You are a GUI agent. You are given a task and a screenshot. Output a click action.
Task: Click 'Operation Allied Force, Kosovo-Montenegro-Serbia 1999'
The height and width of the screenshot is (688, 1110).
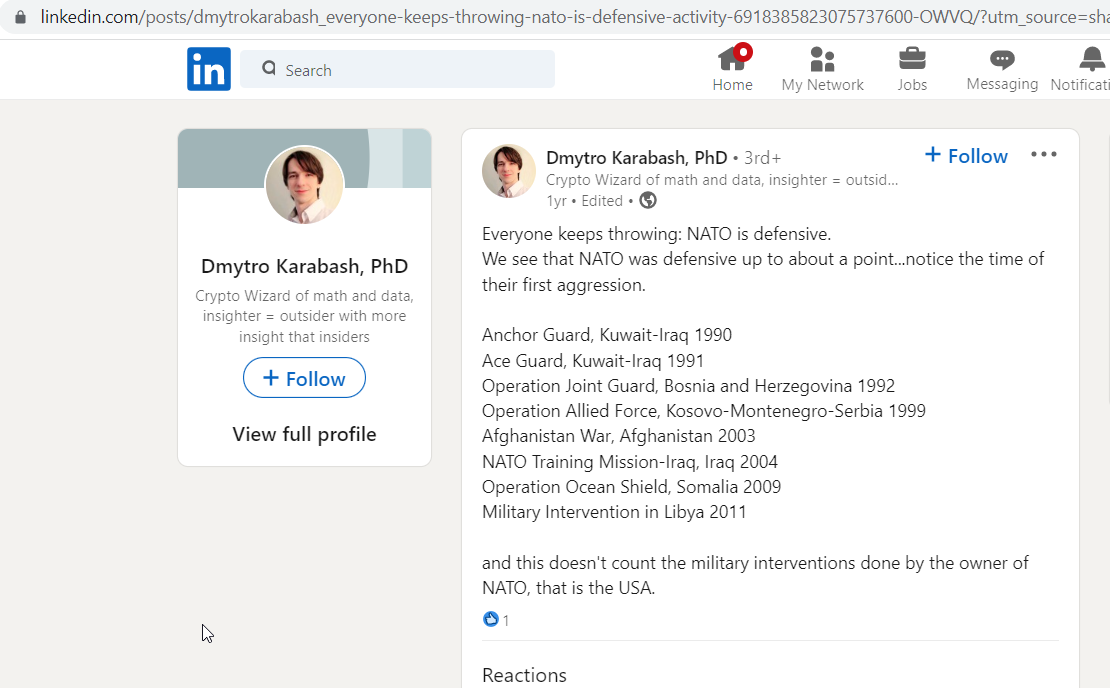pyautogui.click(x=704, y=411)
